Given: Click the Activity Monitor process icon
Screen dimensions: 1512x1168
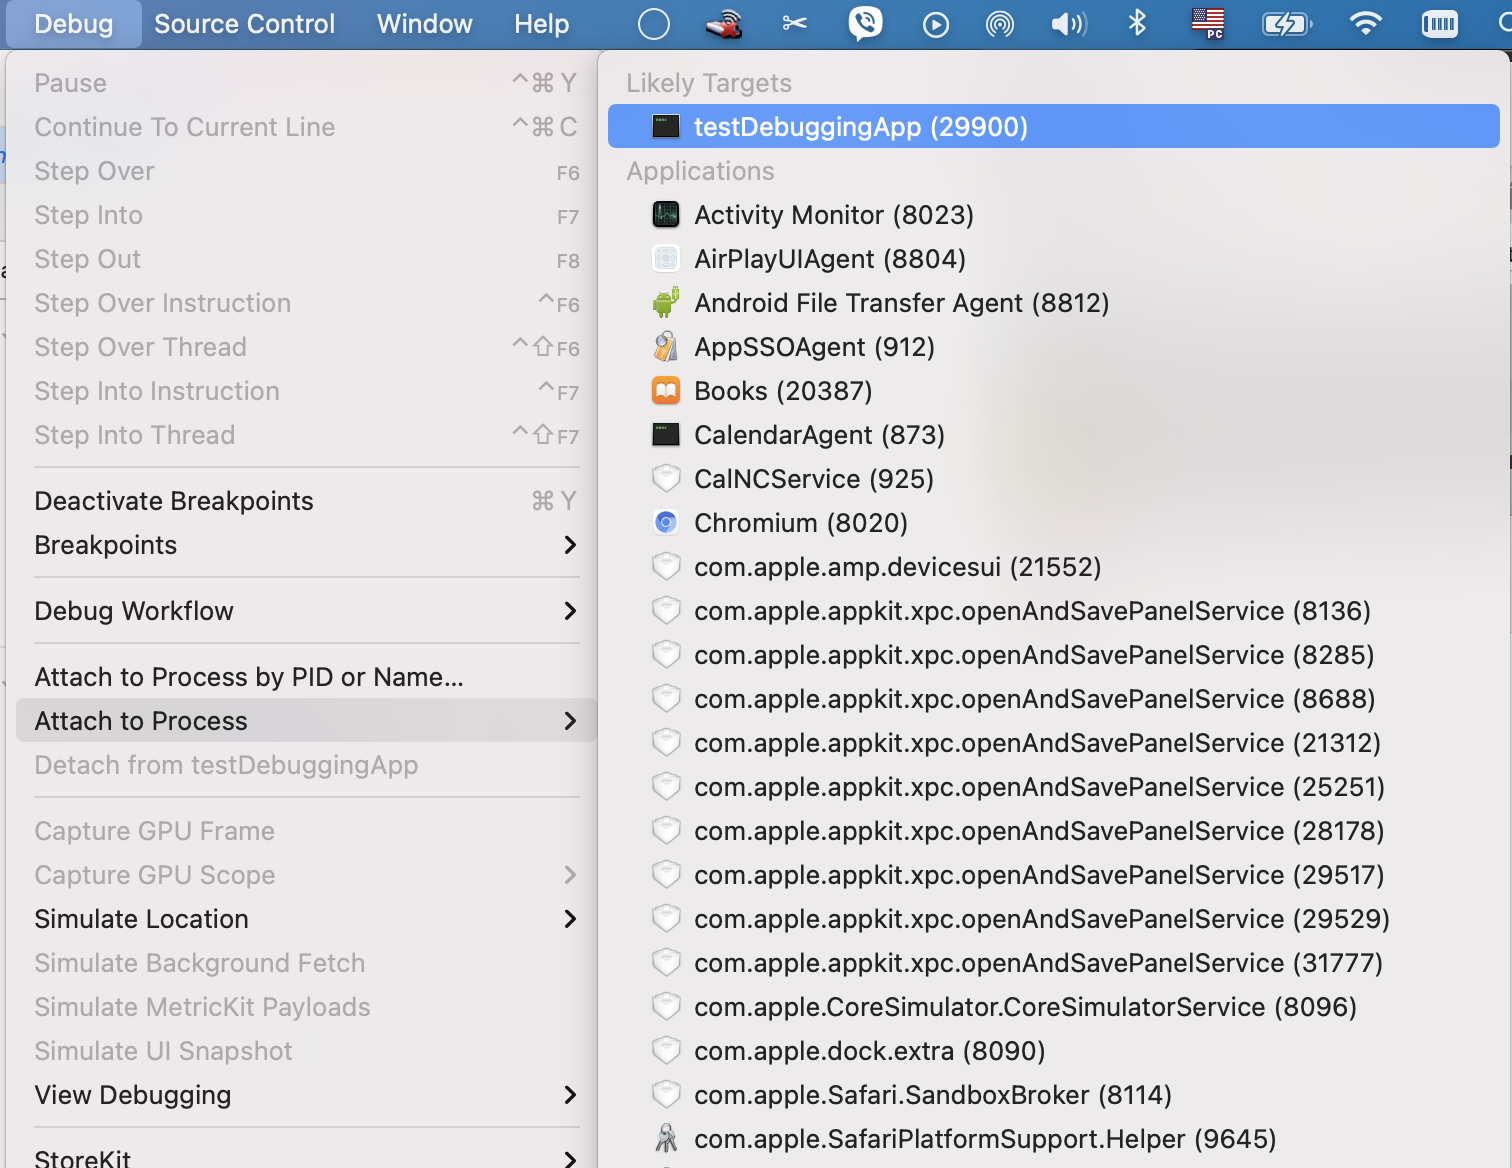Looking at the screenshot, I should (x=666, y=214).
